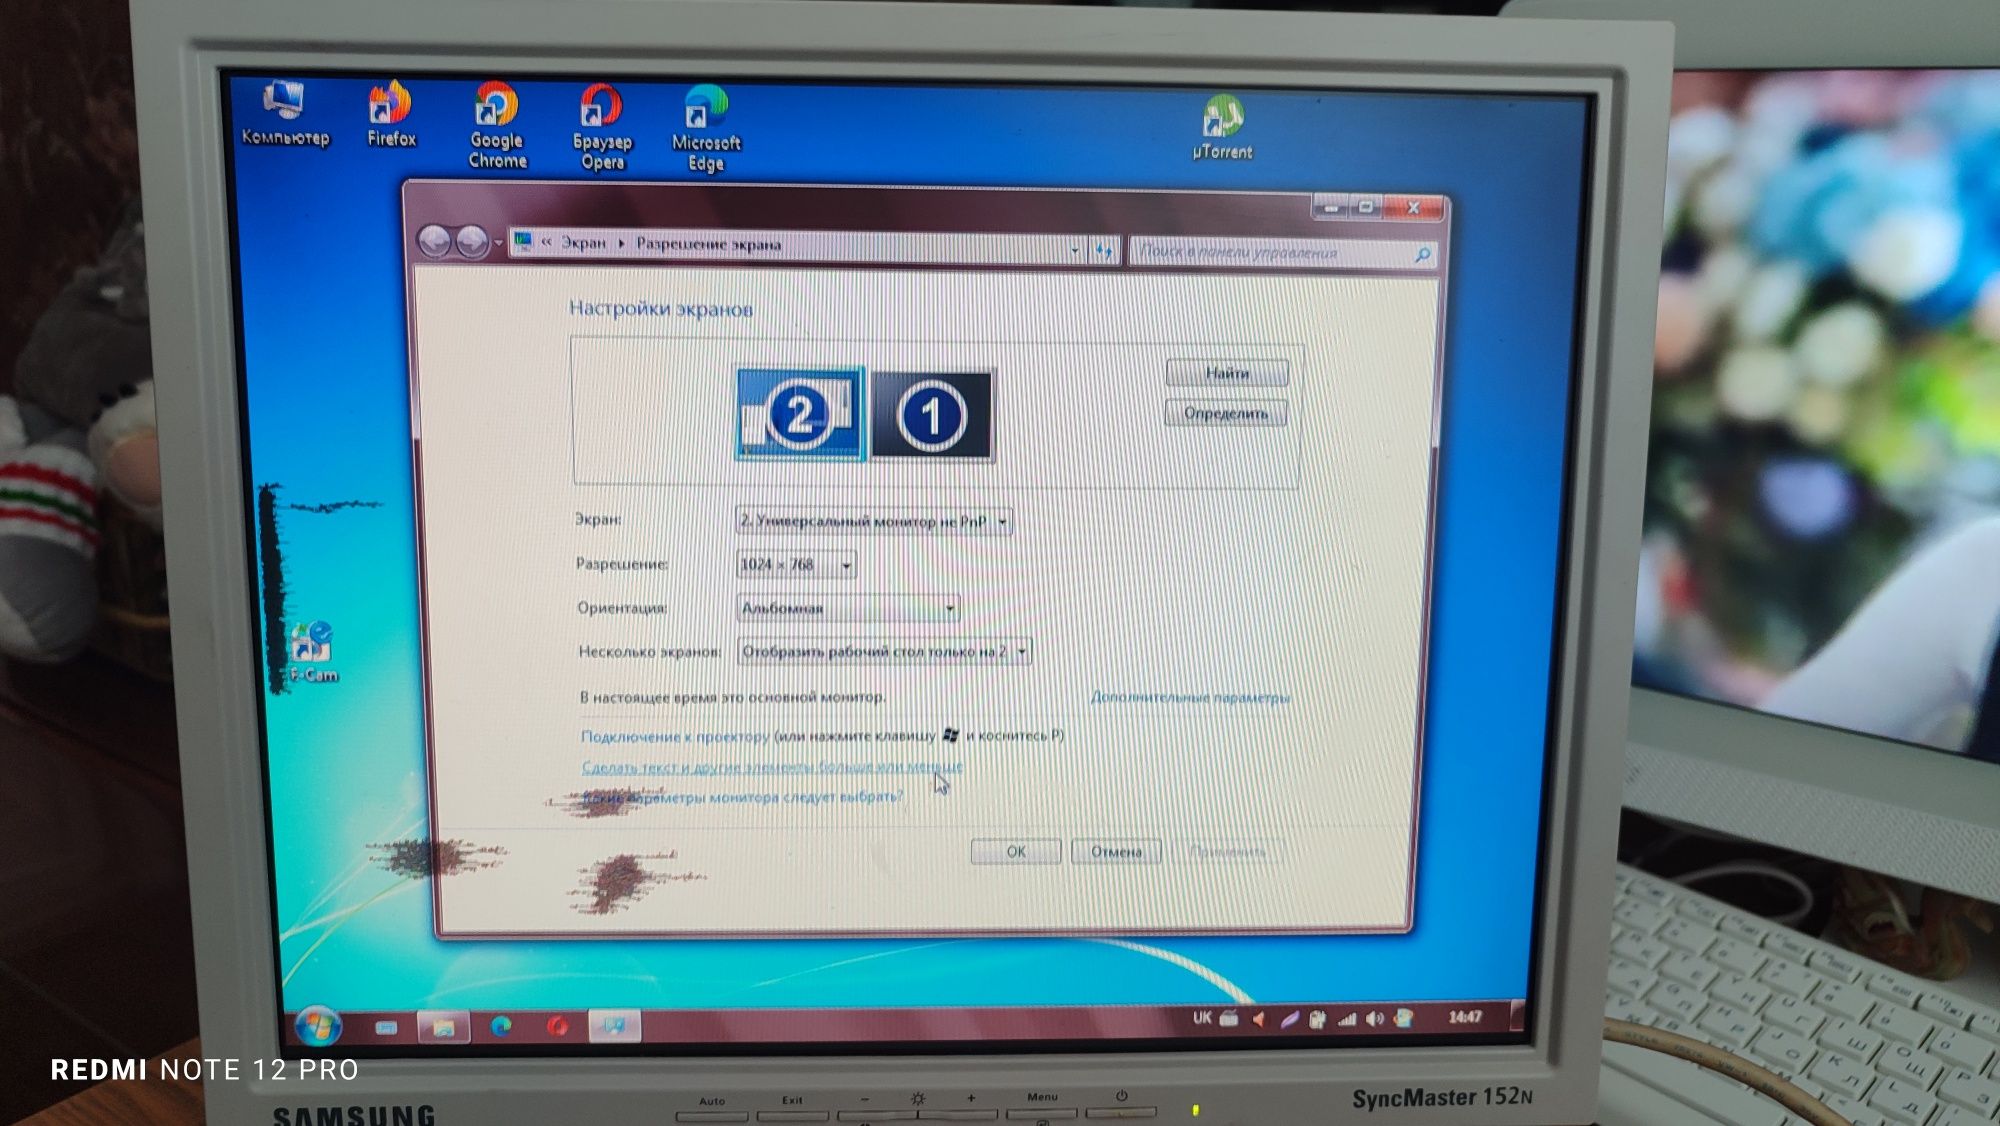Open the Компьютер desktop icon

tap(284, 113)
